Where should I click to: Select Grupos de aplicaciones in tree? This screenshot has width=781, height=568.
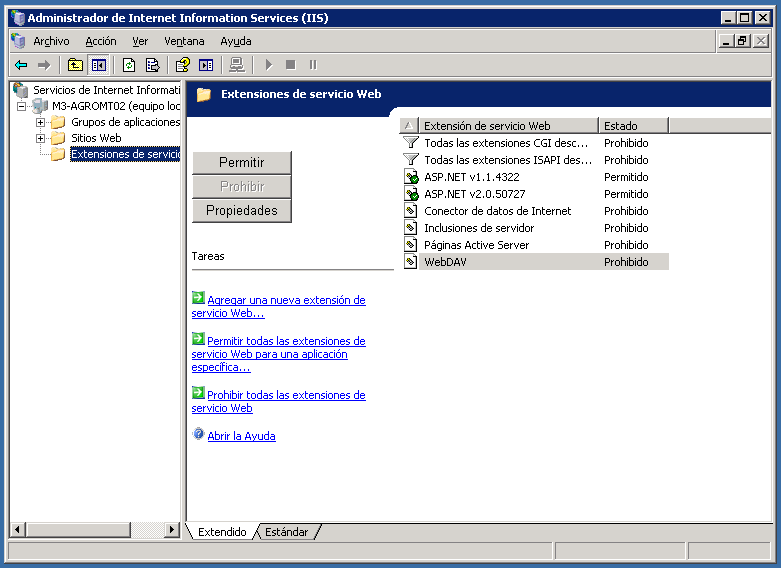(125, 122)
